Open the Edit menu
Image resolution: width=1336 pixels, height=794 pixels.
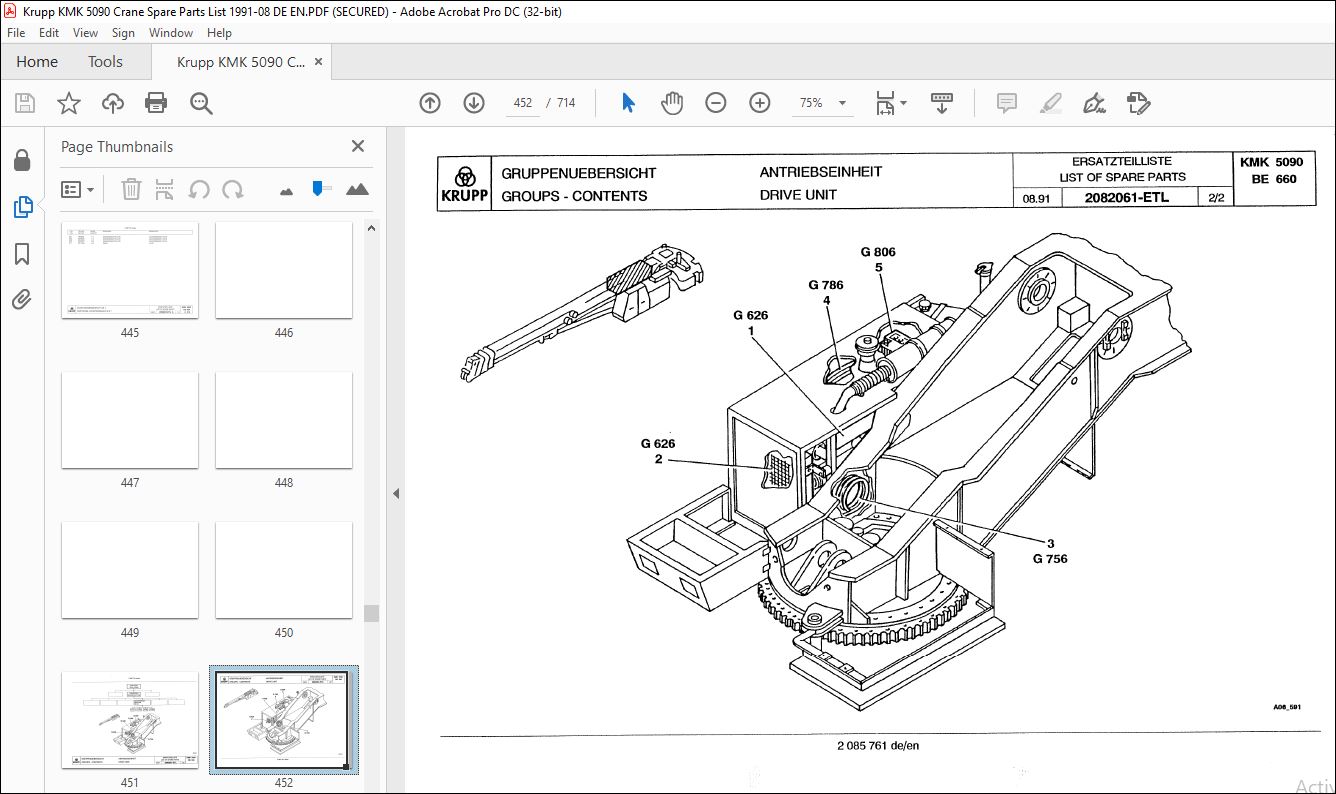[x=49, y=33]
